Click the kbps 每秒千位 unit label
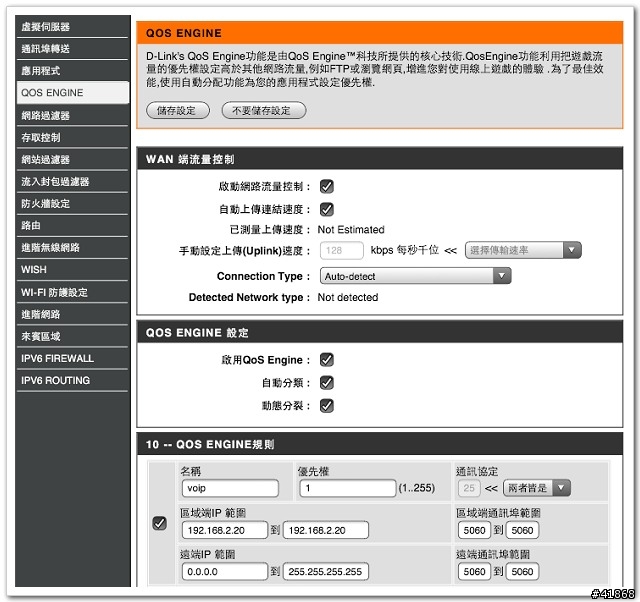This screenshot has width=640, height=602. (404, 250)
